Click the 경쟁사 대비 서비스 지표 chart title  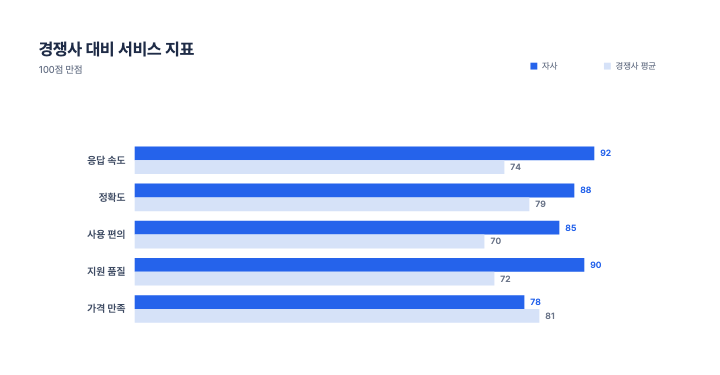116,49
